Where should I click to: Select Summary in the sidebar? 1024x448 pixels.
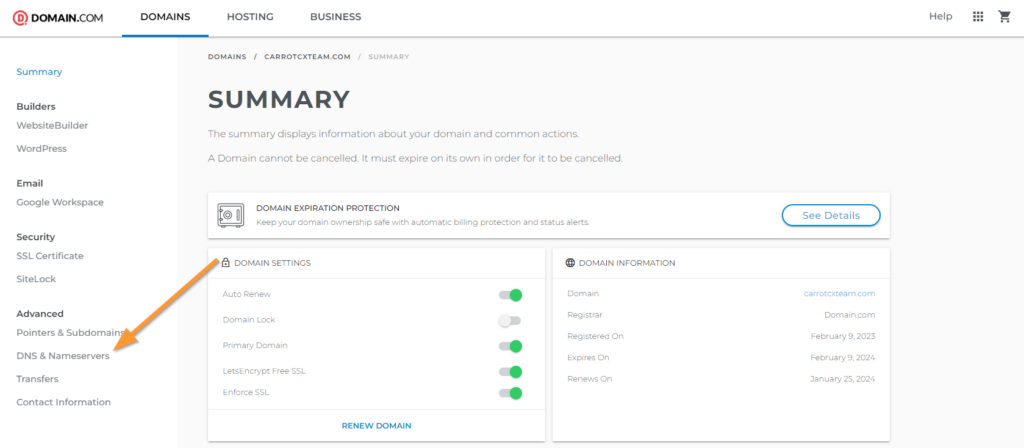[x=39, y=72]
